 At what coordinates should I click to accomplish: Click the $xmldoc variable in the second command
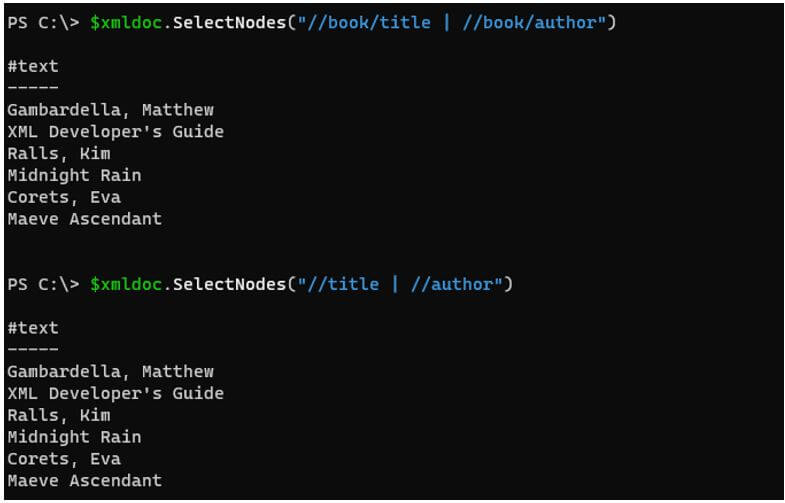pos(126,285)
